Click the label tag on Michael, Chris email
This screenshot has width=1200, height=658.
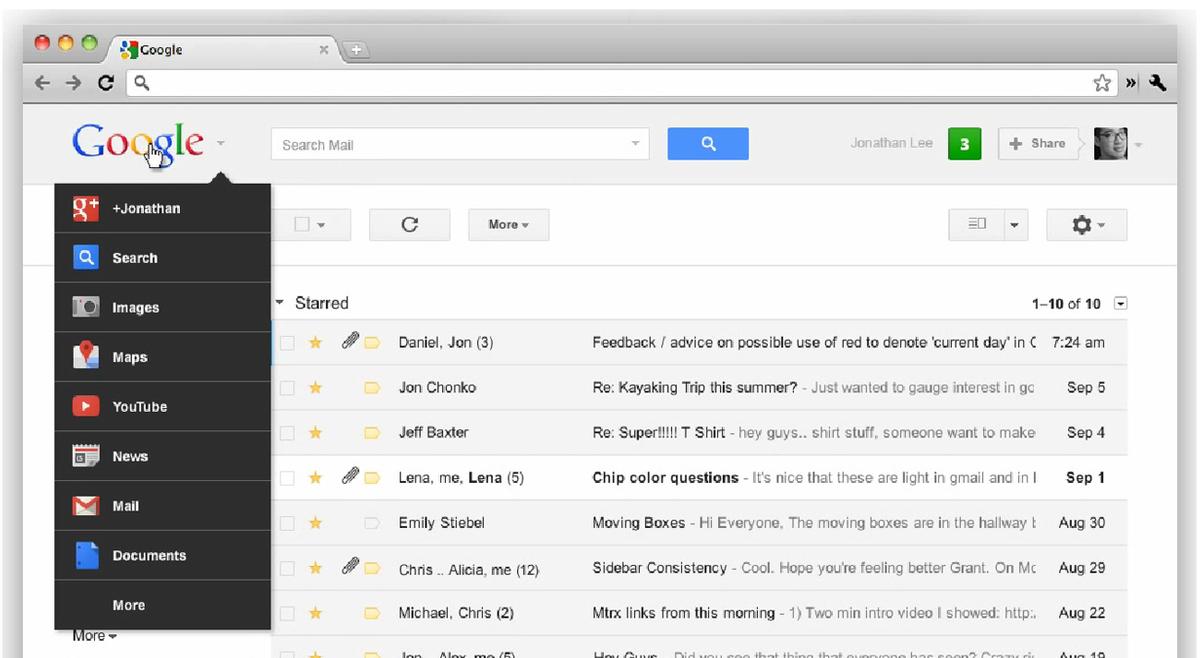(372, 613)
